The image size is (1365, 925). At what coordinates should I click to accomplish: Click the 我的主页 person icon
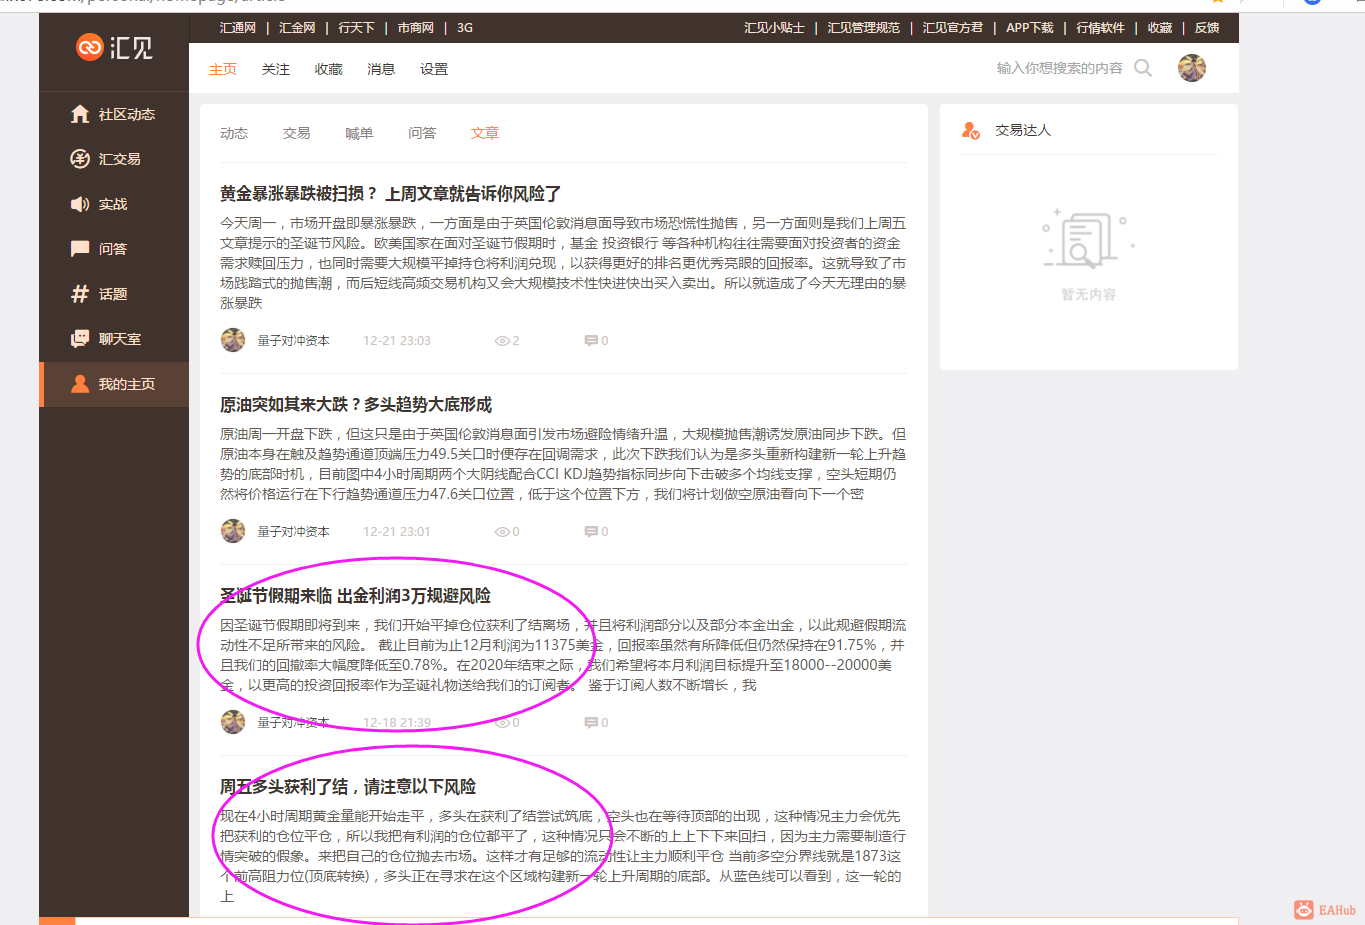[80, 383]
